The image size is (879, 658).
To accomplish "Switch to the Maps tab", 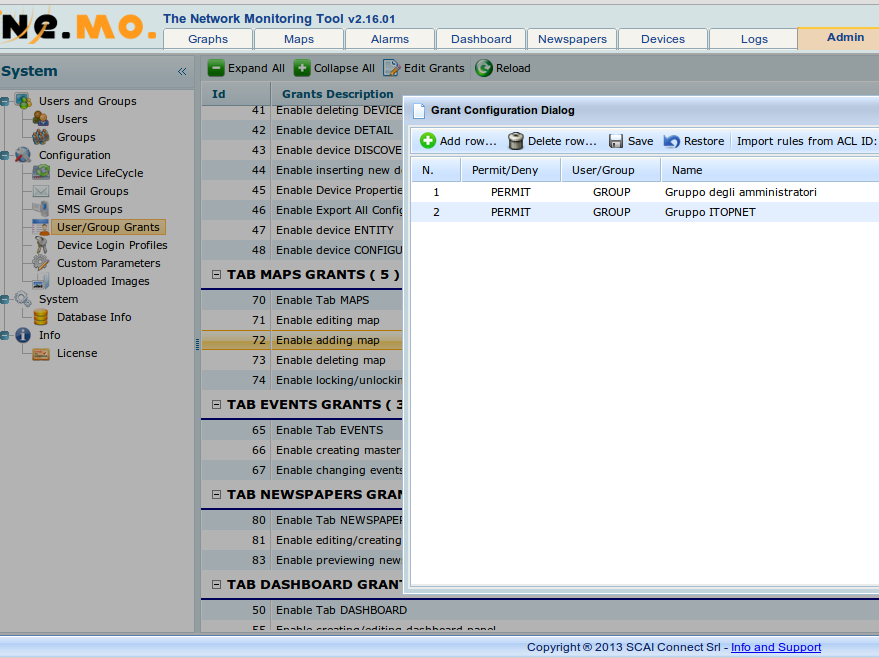I will 299,39.
